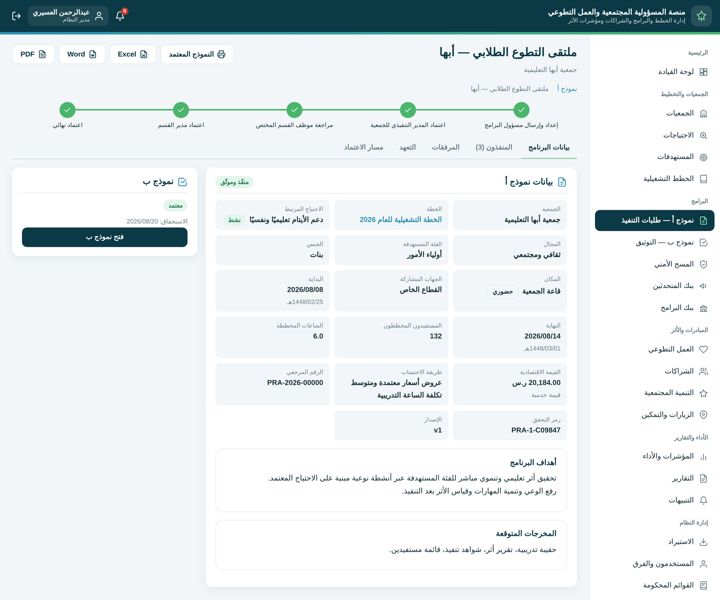Switch to المرفقات tab
The height and width of the screenshot is (600, 720).
pyautogui.click(x=445, y=147)
